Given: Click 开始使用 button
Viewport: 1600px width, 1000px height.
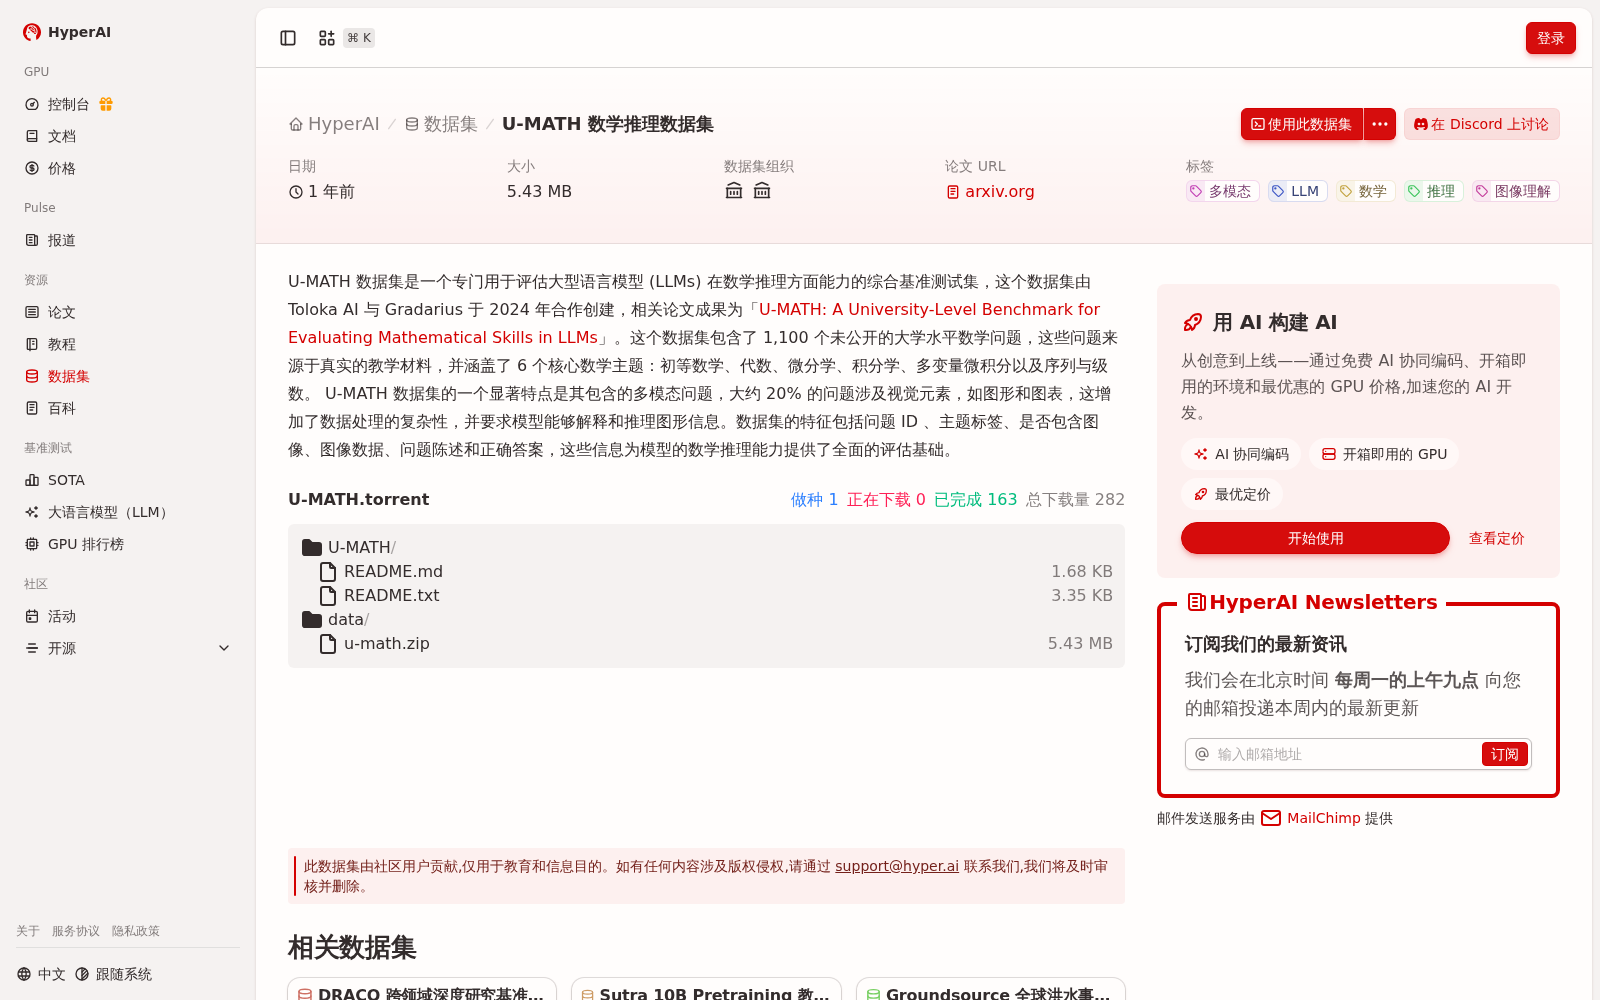Looking at the screenshot, I should (1315, 538).
